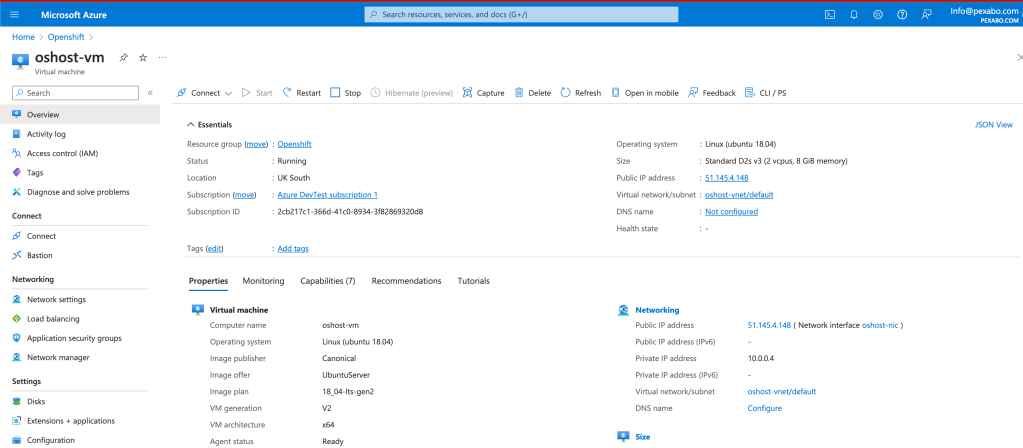
Task: Open Diagnose and solve problems
Action: point(80,192)
